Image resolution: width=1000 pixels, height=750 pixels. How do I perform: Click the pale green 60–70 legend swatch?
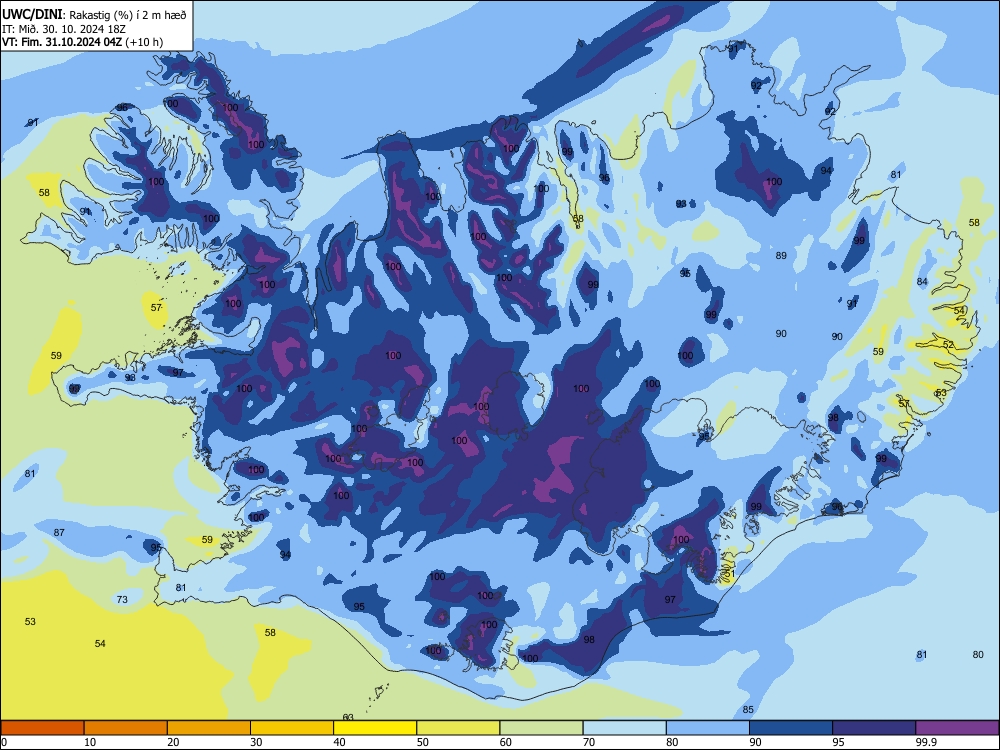(x=541, y=728)
